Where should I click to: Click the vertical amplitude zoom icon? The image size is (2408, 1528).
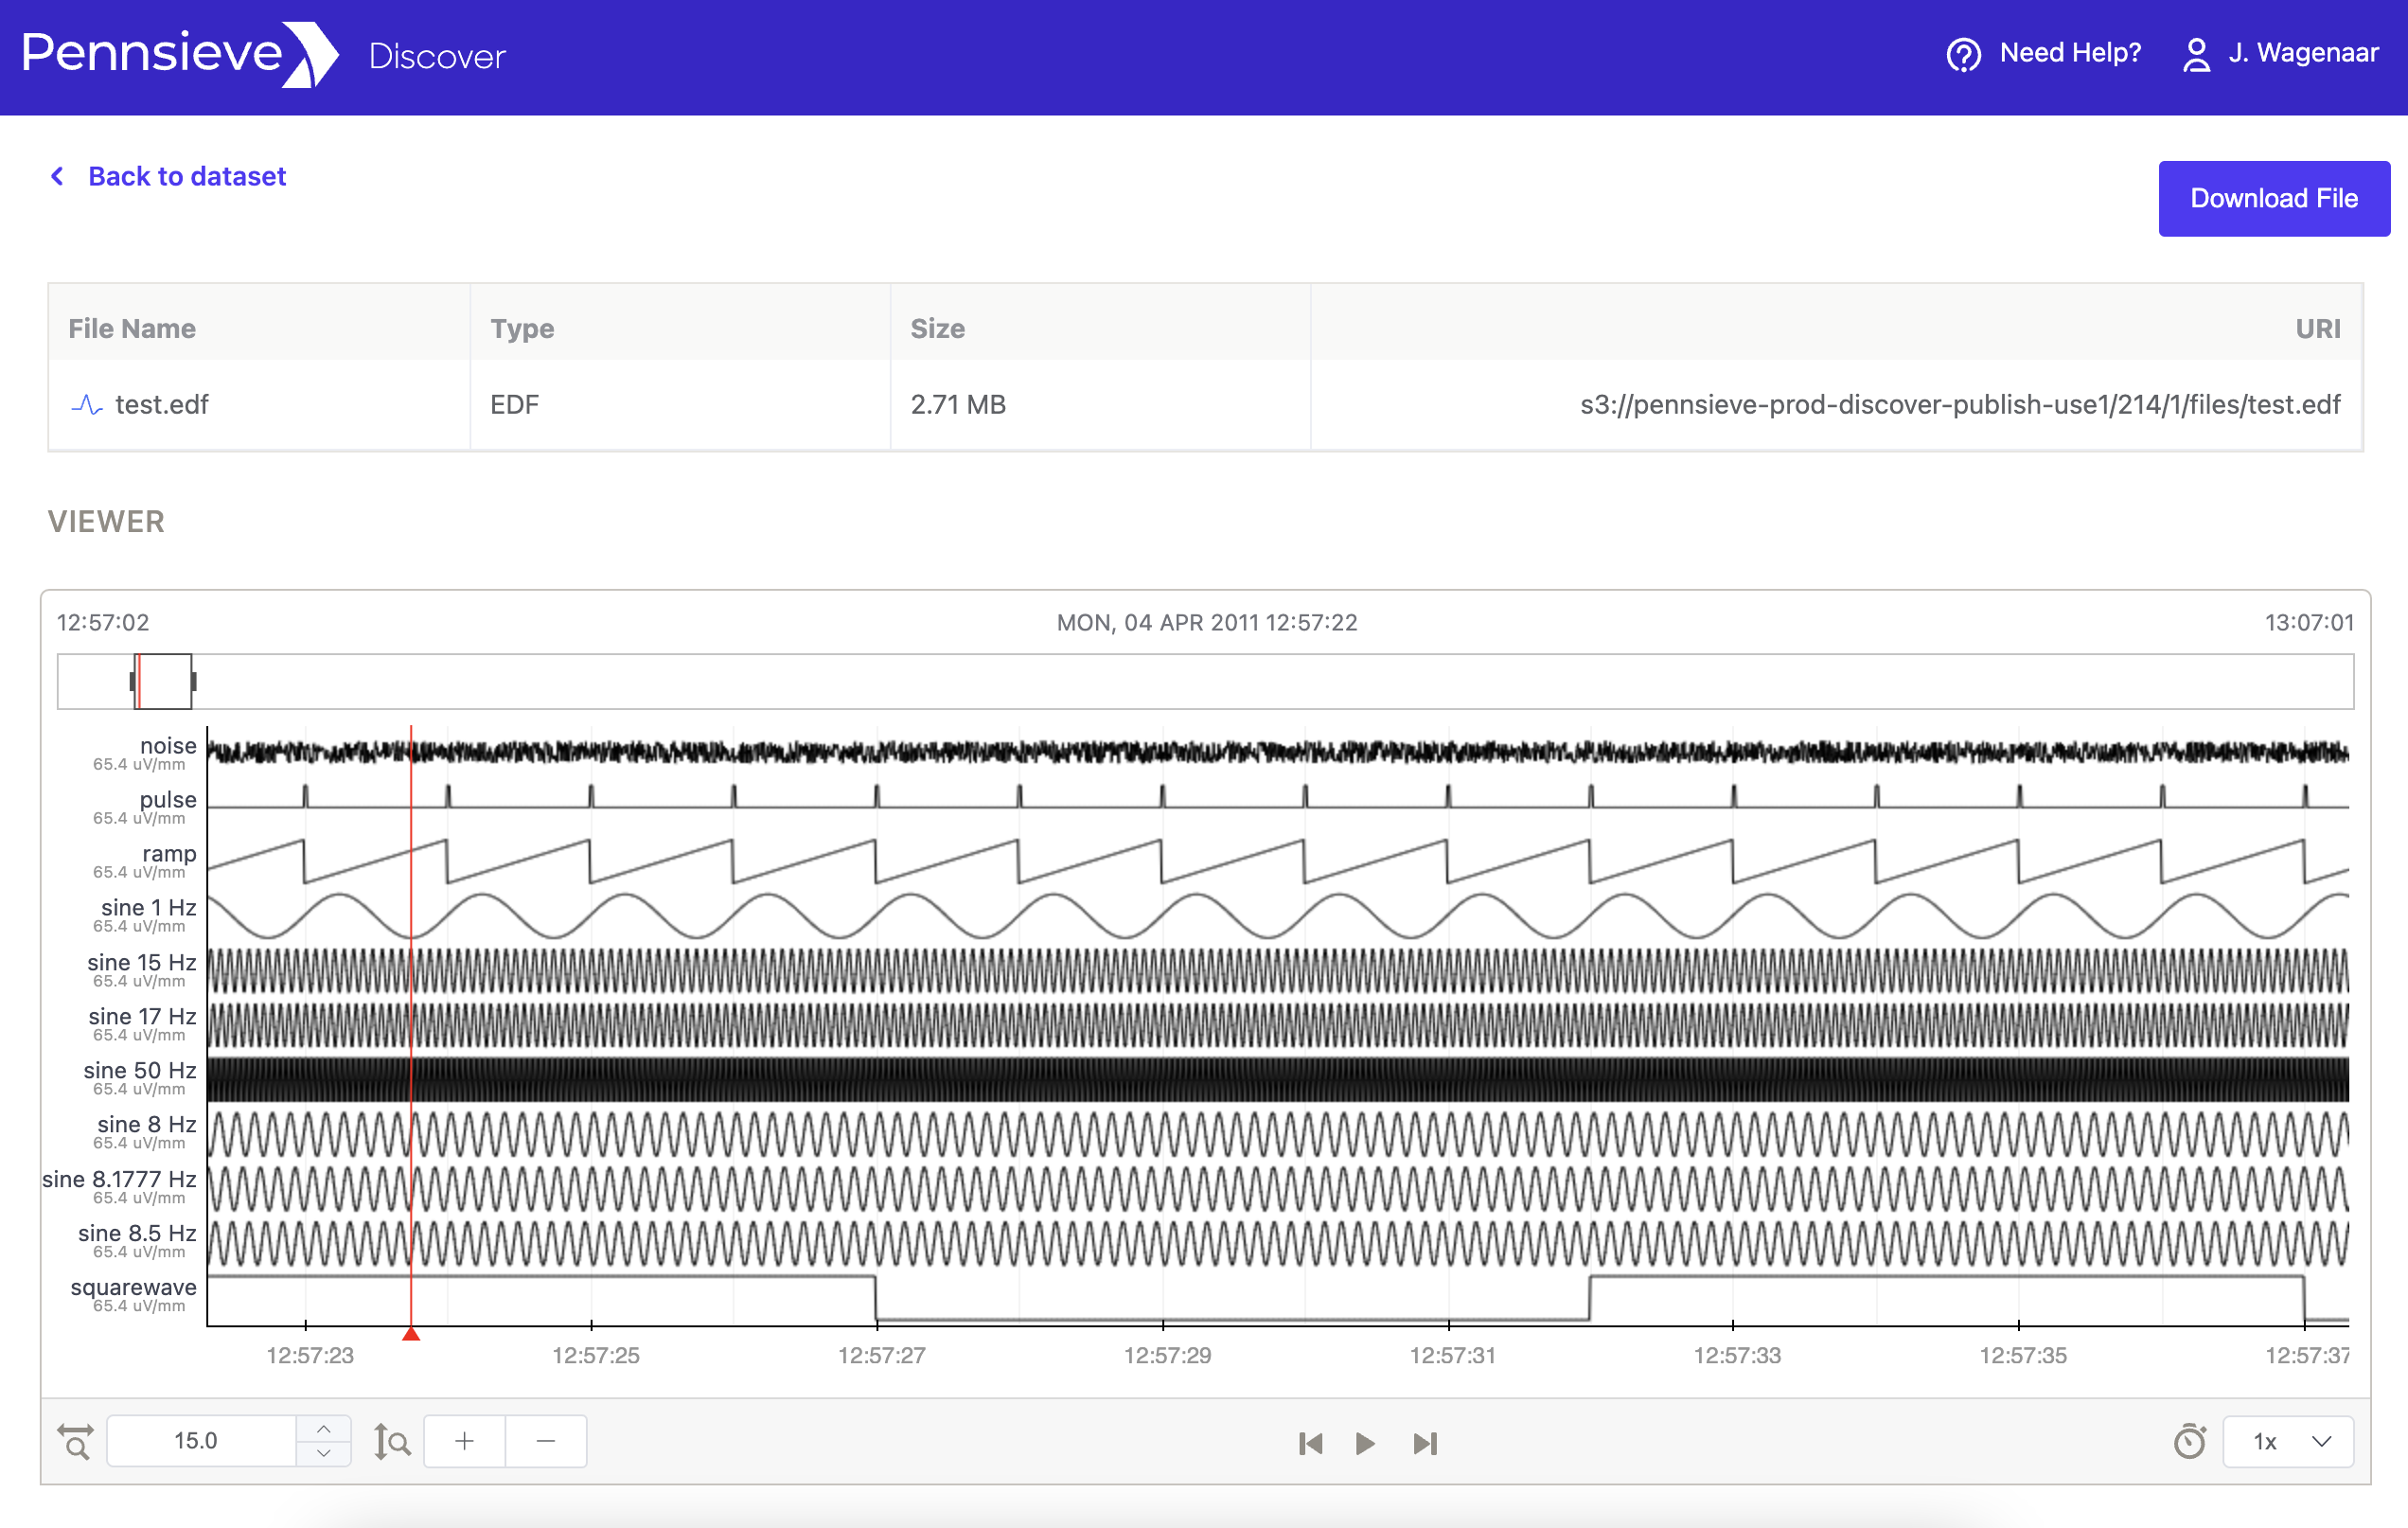click(x=391, y=1441)
